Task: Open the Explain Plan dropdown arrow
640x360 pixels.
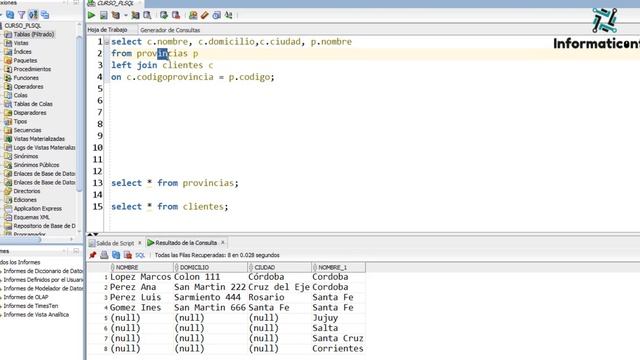Action: 126,16
